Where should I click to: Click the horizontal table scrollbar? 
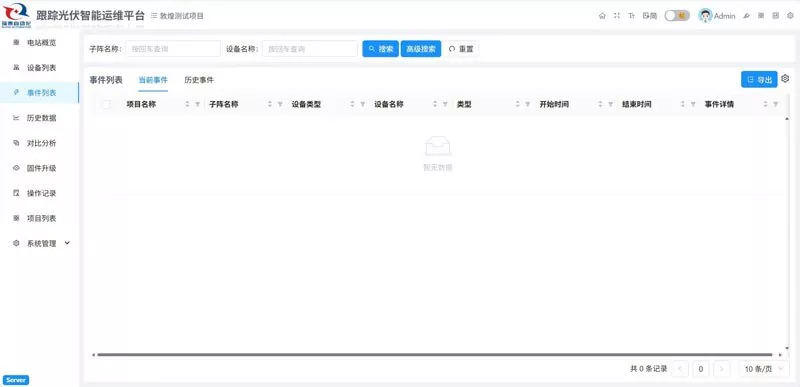pos(435,355)
